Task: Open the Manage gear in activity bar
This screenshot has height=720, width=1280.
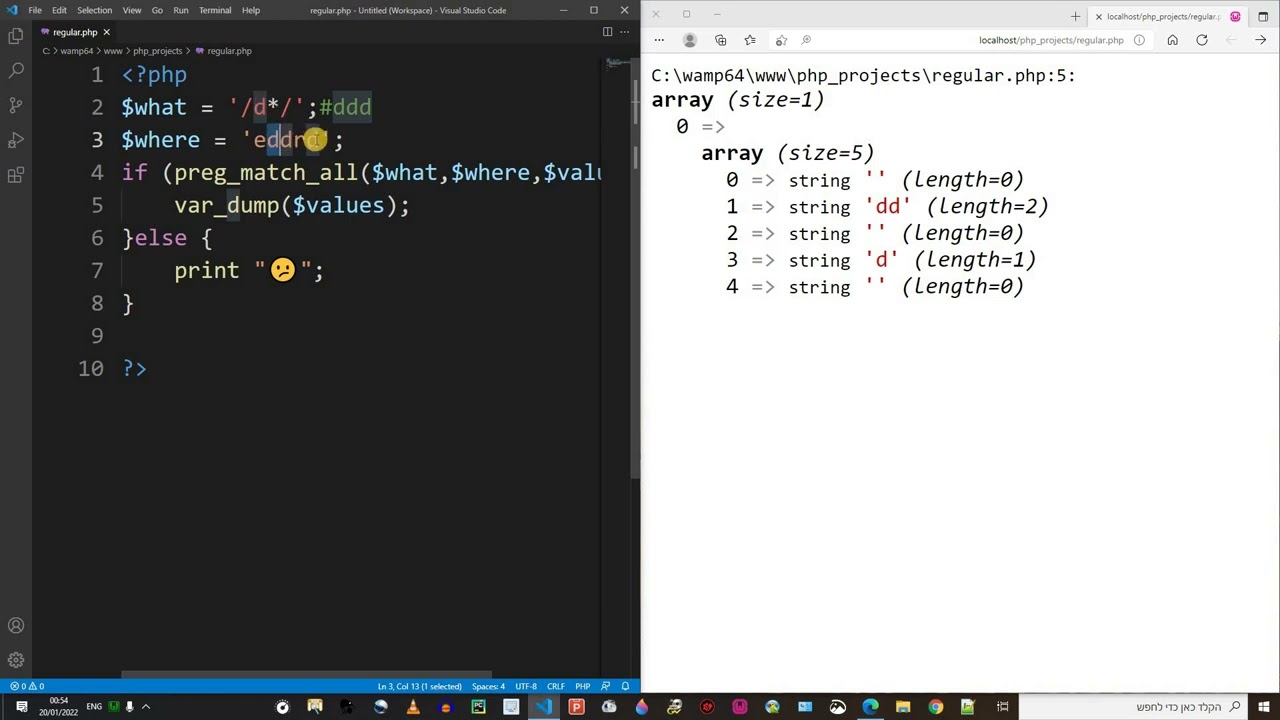Action: click(x=16, y=660)
